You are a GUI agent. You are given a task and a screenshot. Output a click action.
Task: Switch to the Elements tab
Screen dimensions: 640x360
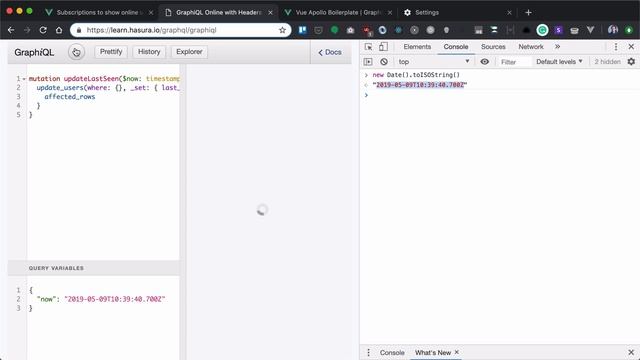pos(417,47)
